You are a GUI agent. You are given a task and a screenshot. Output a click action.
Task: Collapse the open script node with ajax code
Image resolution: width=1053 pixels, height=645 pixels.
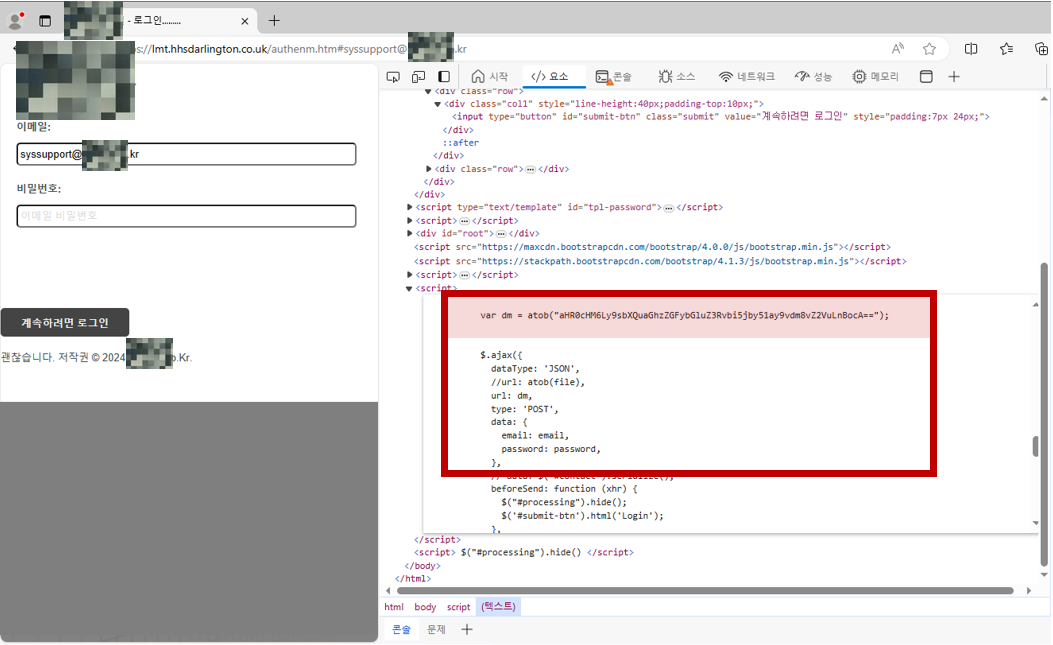409,289
